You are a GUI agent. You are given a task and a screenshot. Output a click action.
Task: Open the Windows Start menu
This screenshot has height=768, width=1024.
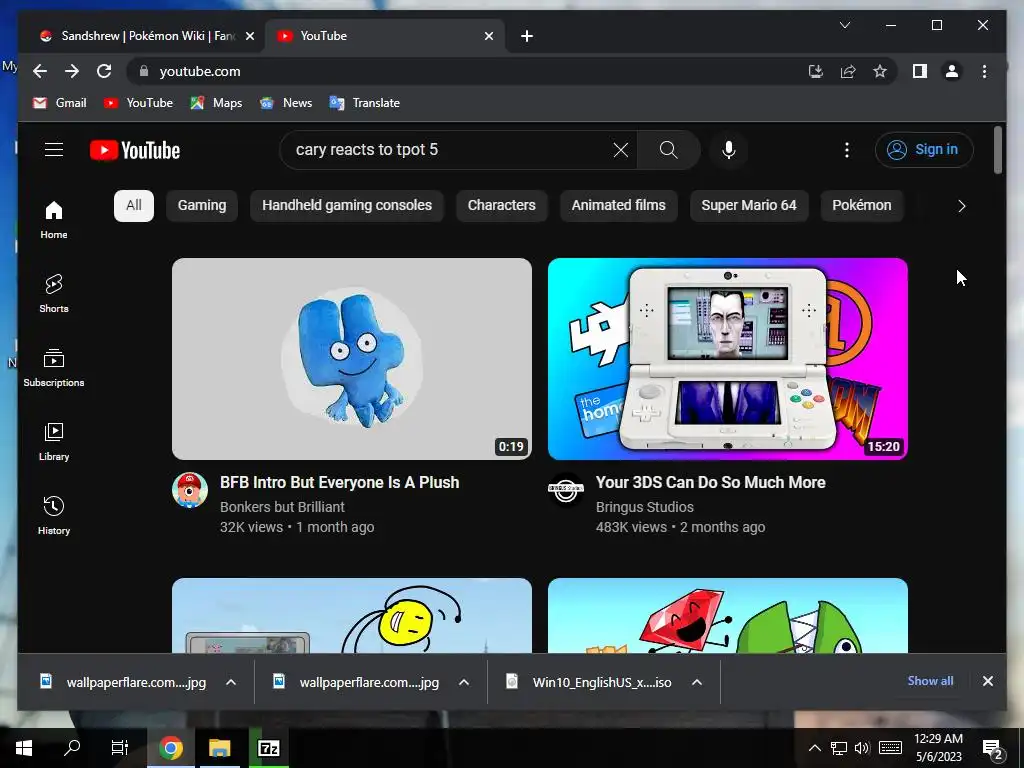click(24, 748)
